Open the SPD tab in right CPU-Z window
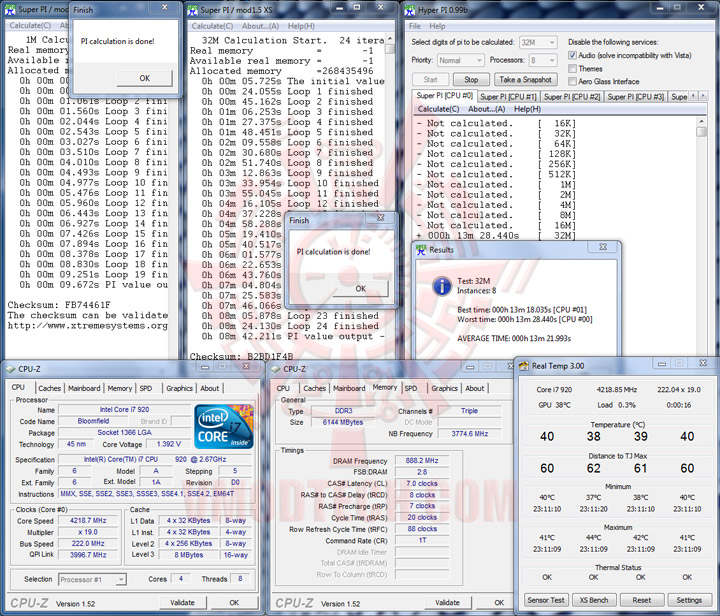This screenshot has height=616, width=720. coord(411,388)
